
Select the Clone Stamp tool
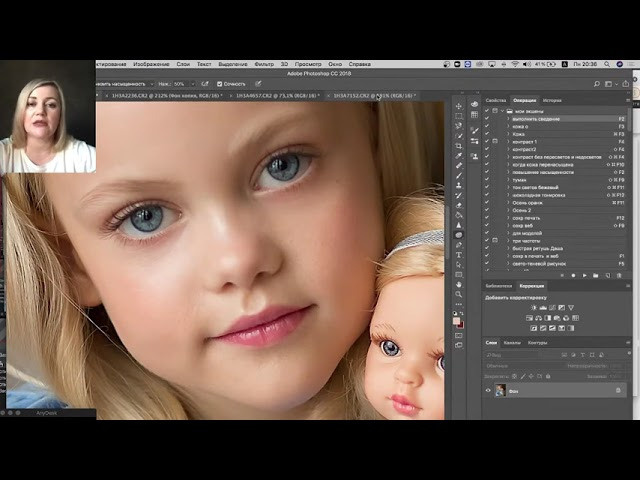pyautogui.click(x=459, y=185)
